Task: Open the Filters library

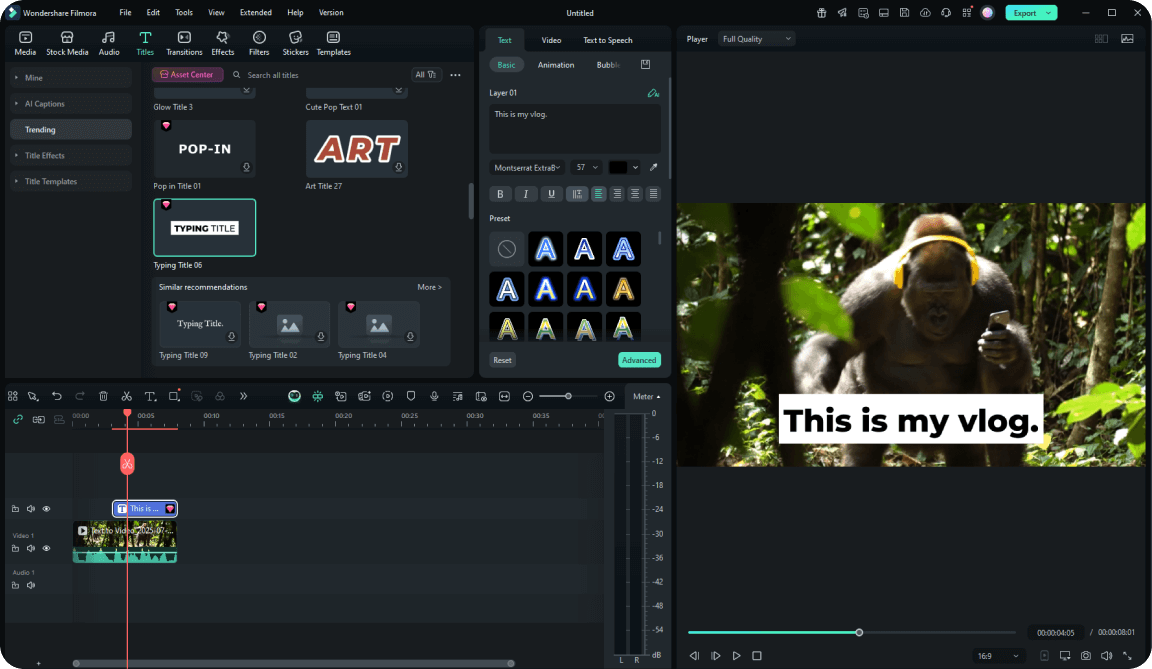Action: pyautogui.click(x=259, y=43)
